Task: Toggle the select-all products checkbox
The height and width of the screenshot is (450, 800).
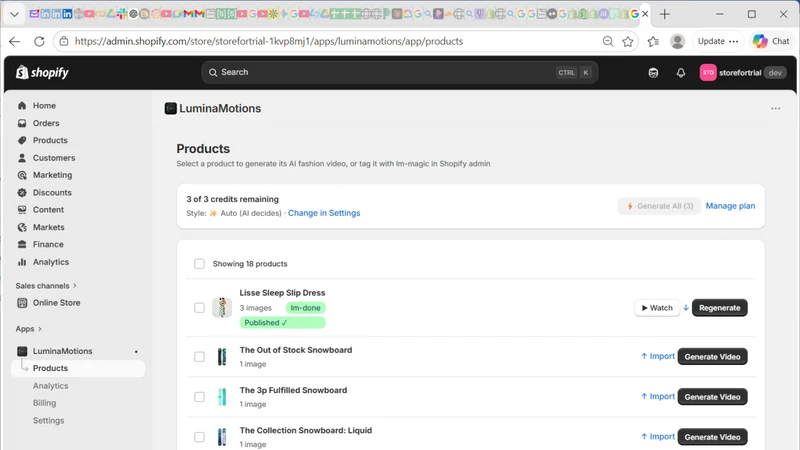Action: pos(199,264)
